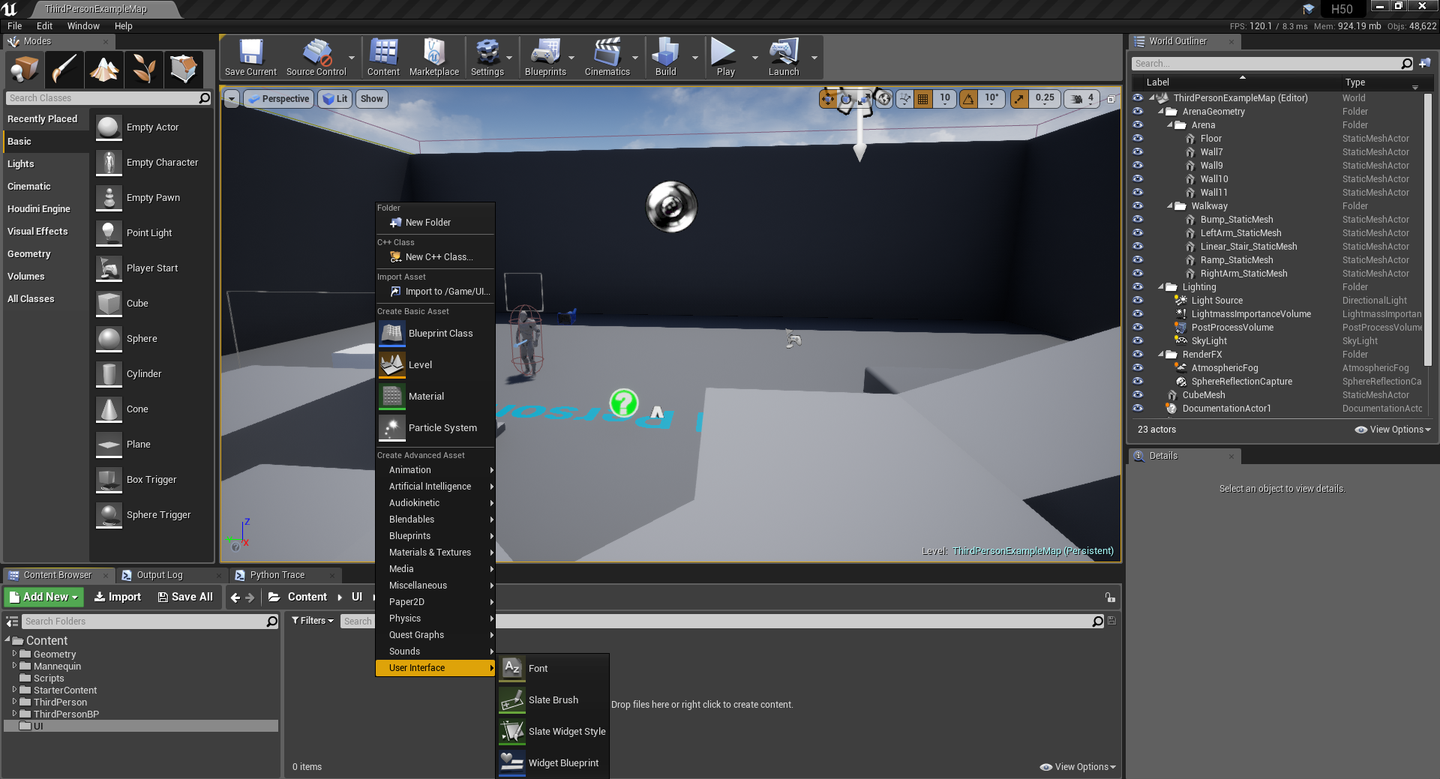
Task: Click the Cinematics toolbar icon
Action: (609, 57)
